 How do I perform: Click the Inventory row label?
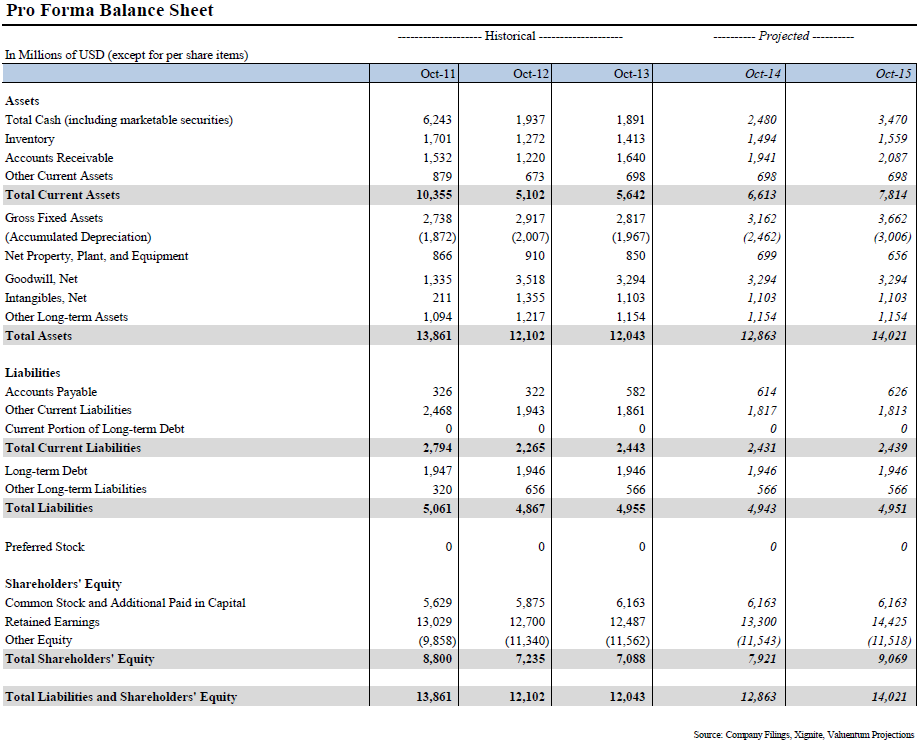[x=30, y=138]
